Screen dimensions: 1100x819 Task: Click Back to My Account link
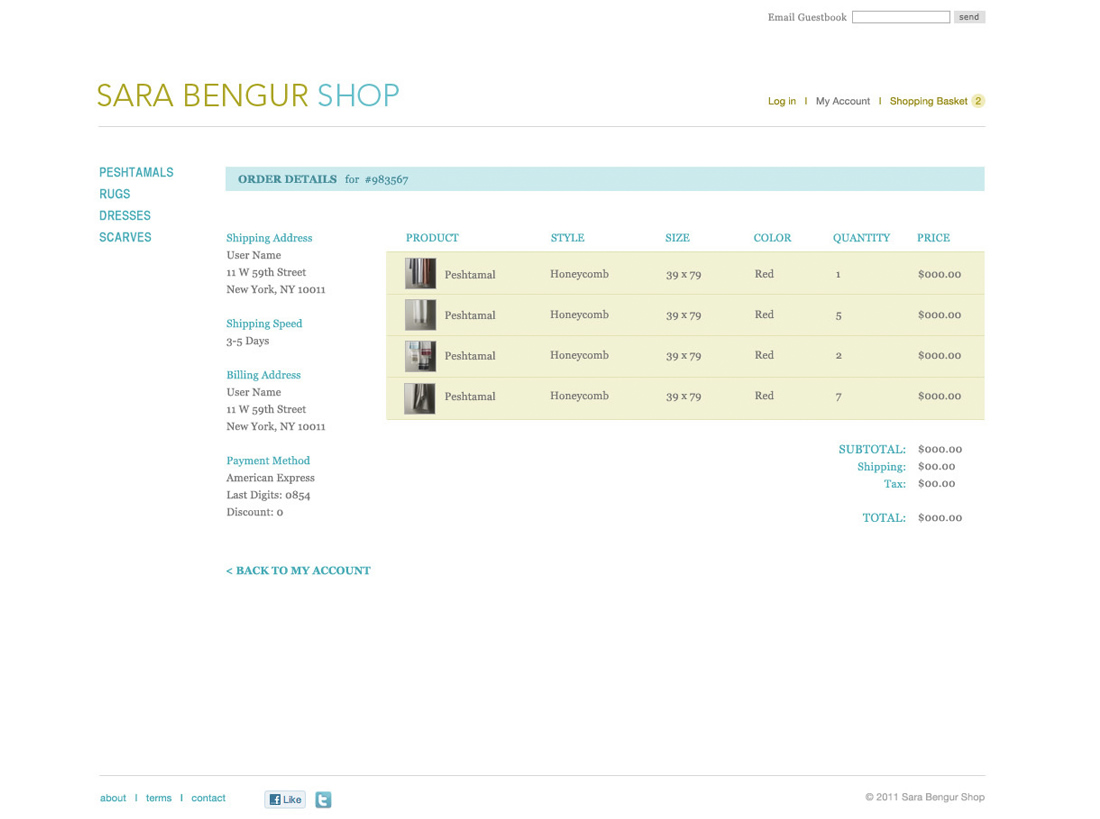coord(298,571)
